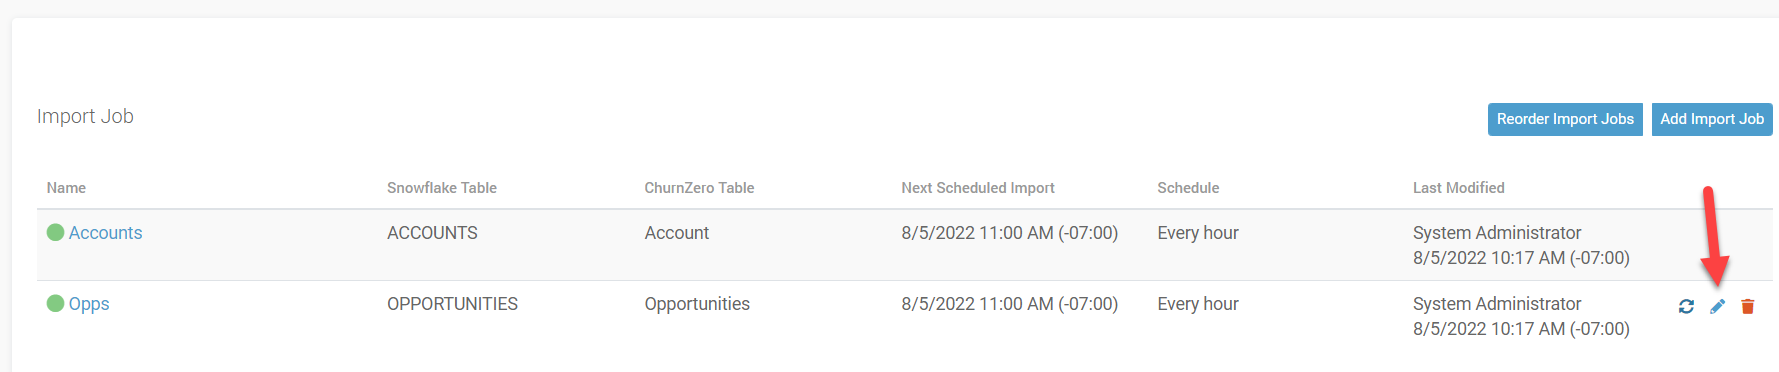Click the Import Job section heading
This screenshot has width=1779, height=372.
85,116
